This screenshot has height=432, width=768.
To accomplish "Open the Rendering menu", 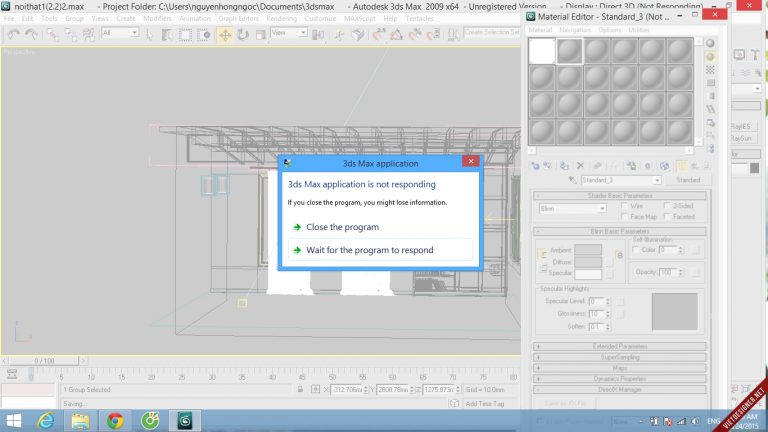I will [282, 19].
